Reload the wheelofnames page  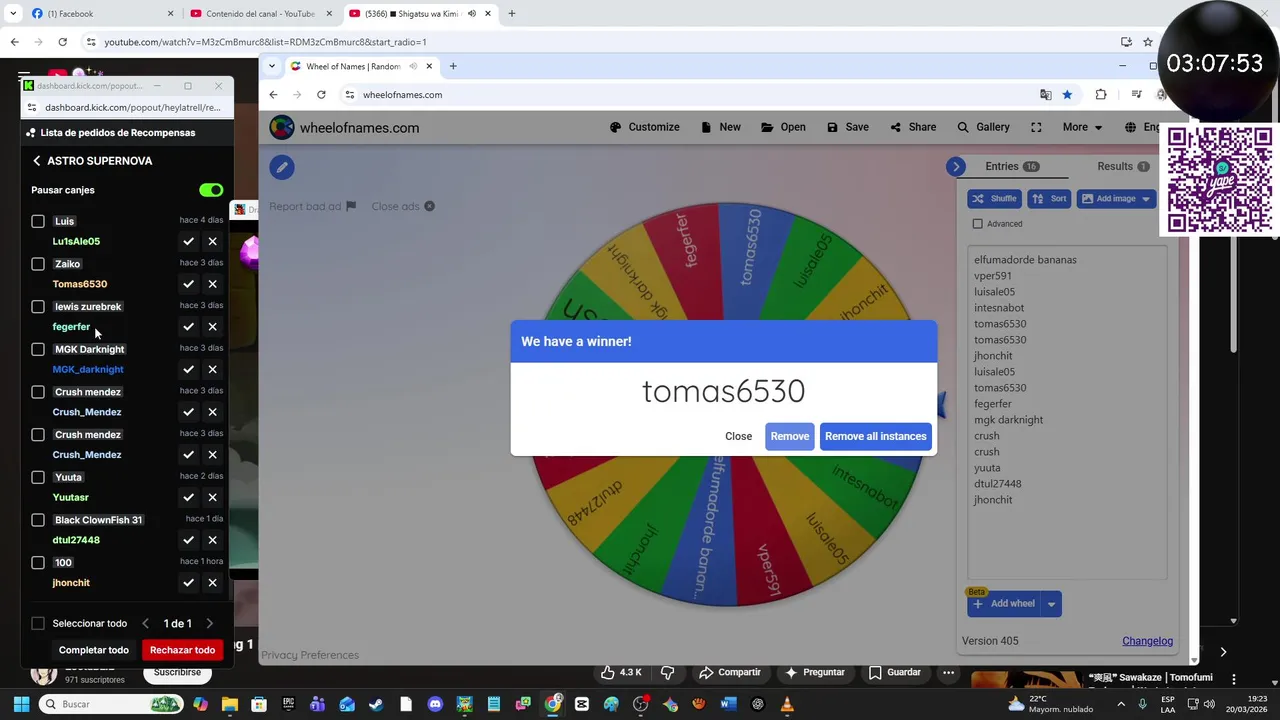[321, 95]
